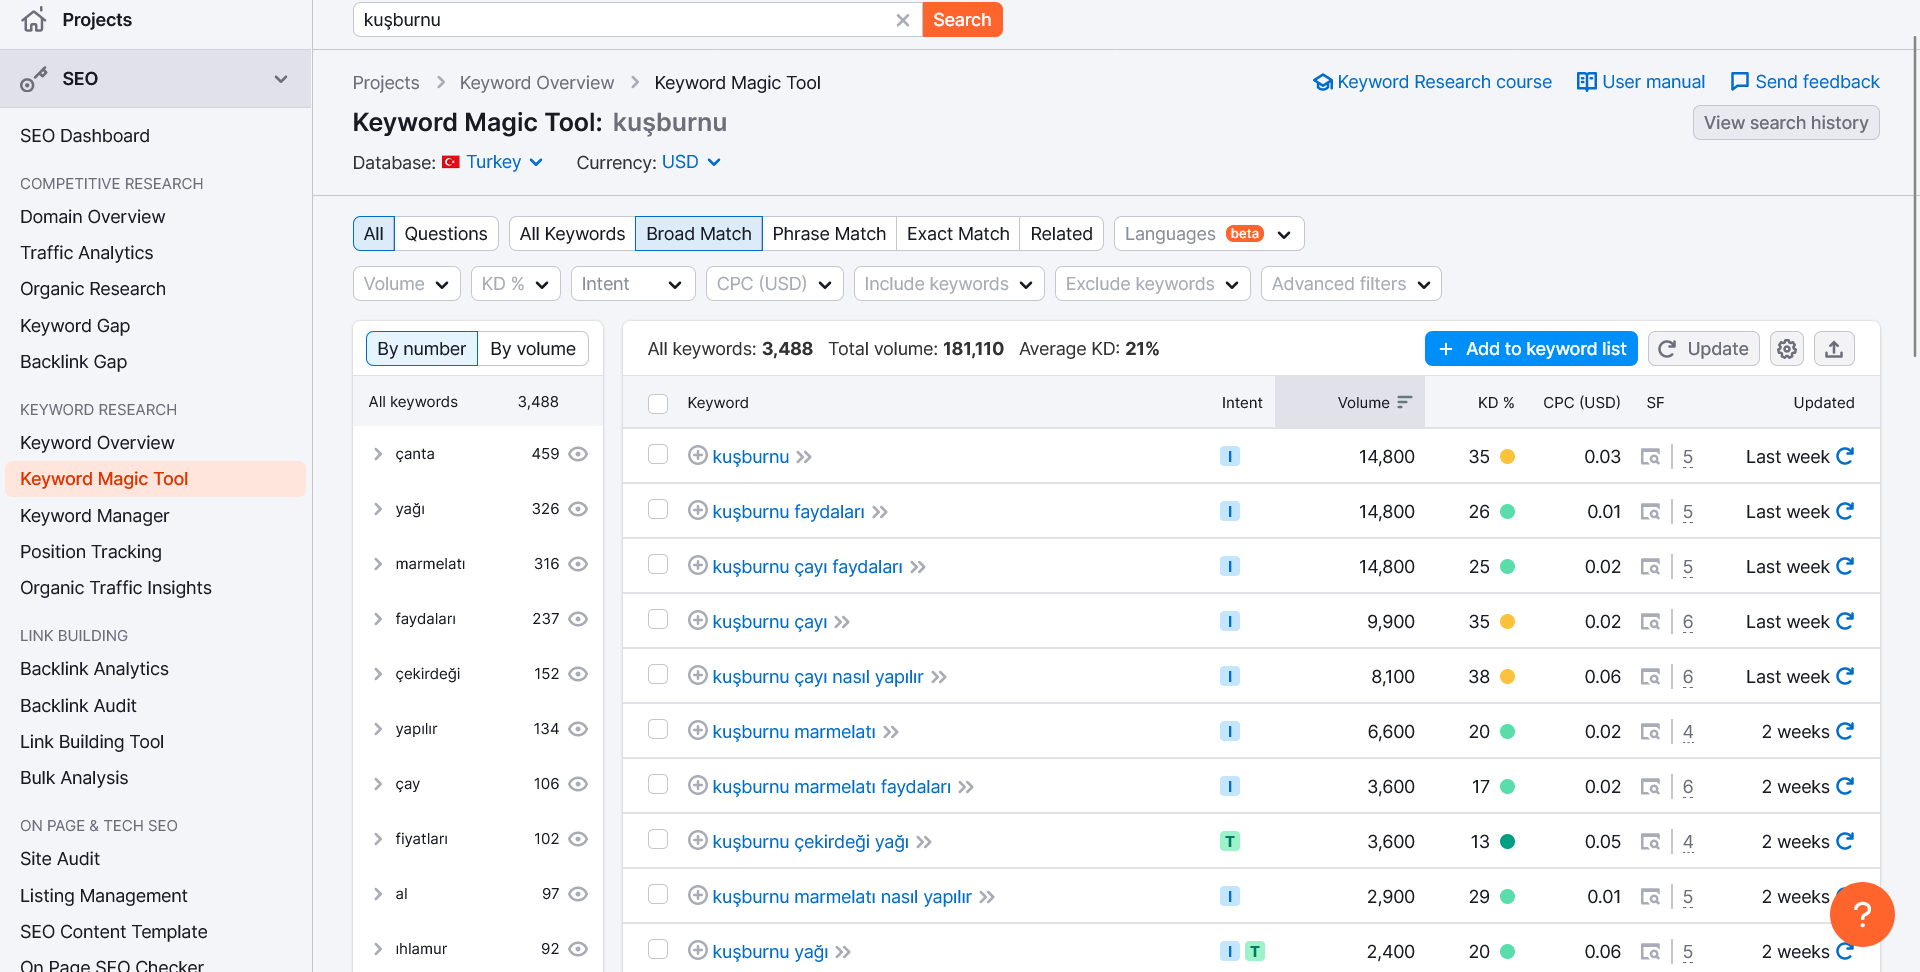Screen dimensions: 1920x972
Task: Toggle eye icon for çekirdeği group
Action: (578, 674)
